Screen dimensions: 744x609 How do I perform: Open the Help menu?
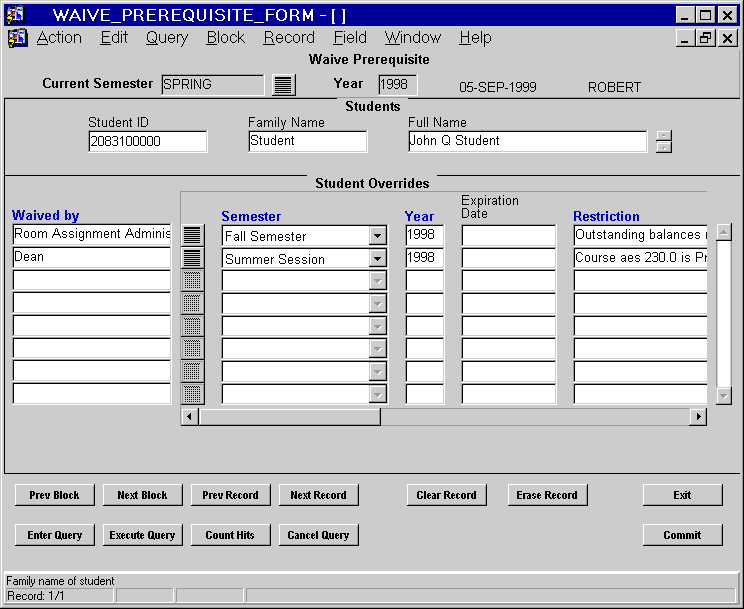coord(475,37)
